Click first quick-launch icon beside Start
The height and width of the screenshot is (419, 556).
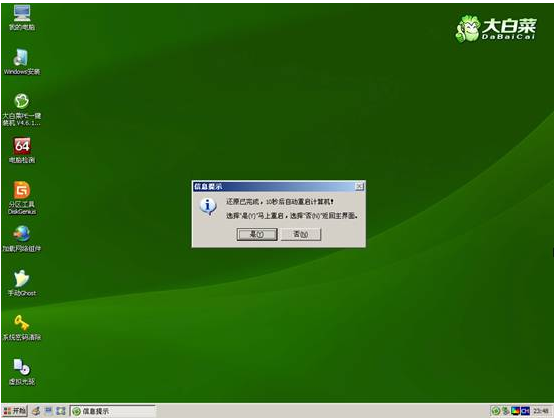coord(36,411)
